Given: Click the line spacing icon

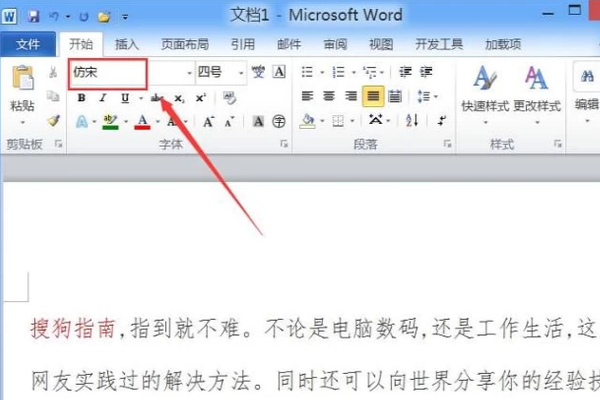Looking at the screenshot, I should 423,96.
